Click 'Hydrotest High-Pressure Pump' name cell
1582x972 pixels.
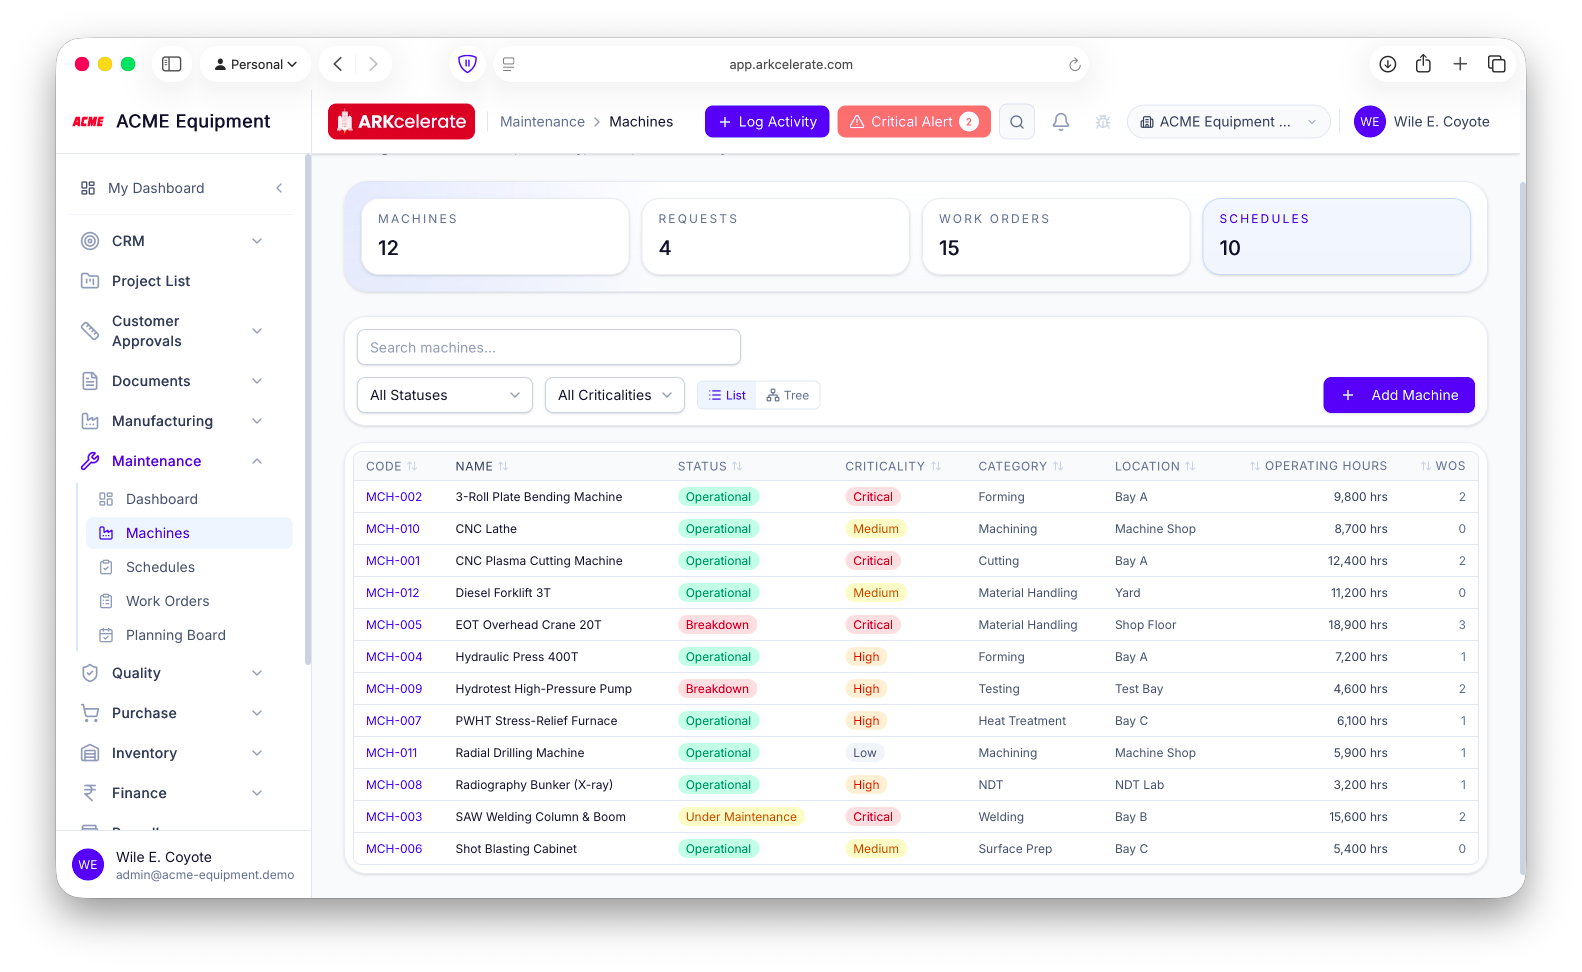click(x=544, y=689)
